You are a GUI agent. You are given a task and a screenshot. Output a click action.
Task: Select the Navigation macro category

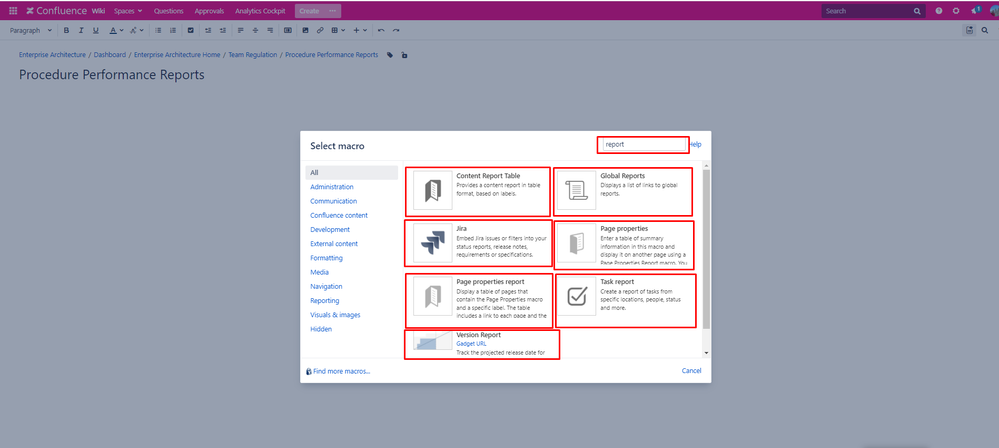[326, 286]
